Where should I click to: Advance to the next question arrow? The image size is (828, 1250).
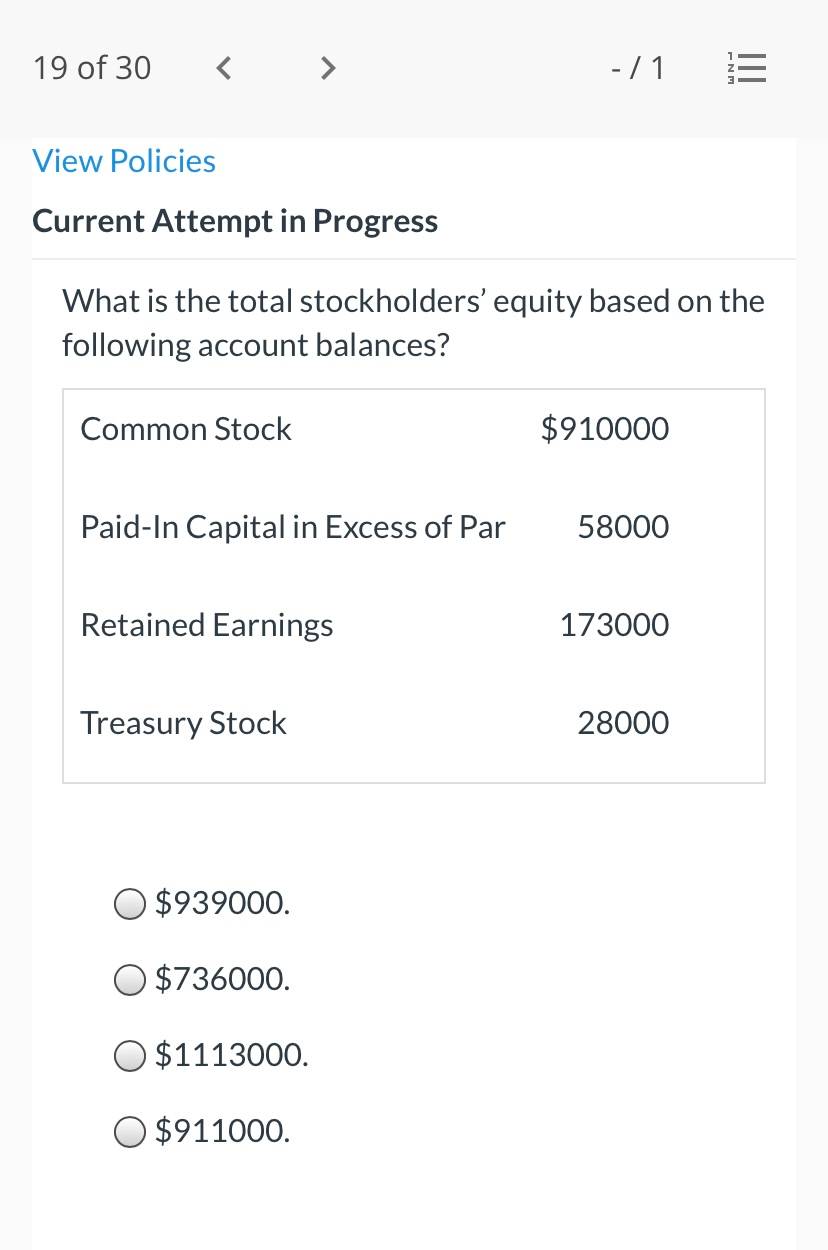326,68
